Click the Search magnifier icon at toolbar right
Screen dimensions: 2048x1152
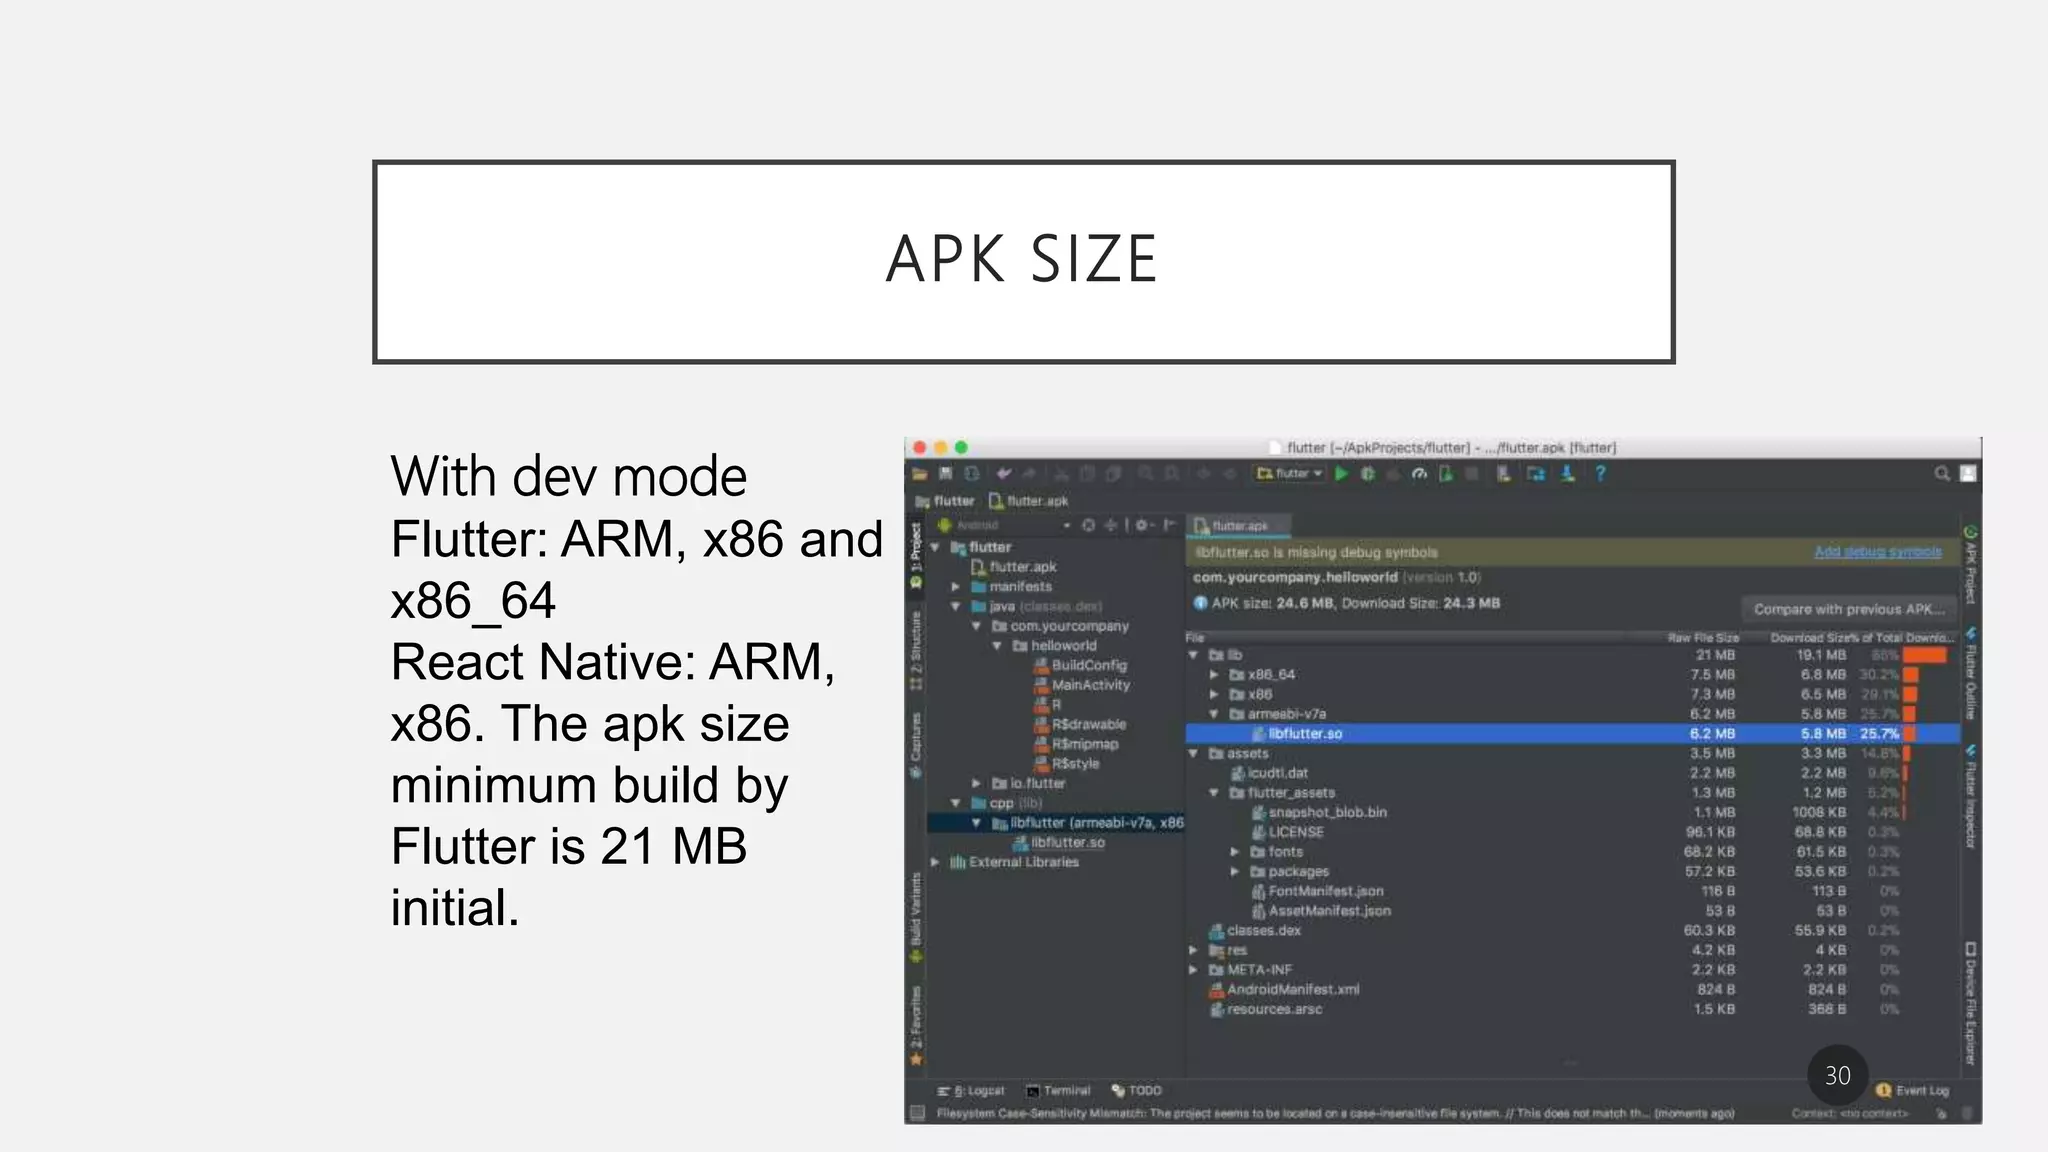coord(1942,474)
